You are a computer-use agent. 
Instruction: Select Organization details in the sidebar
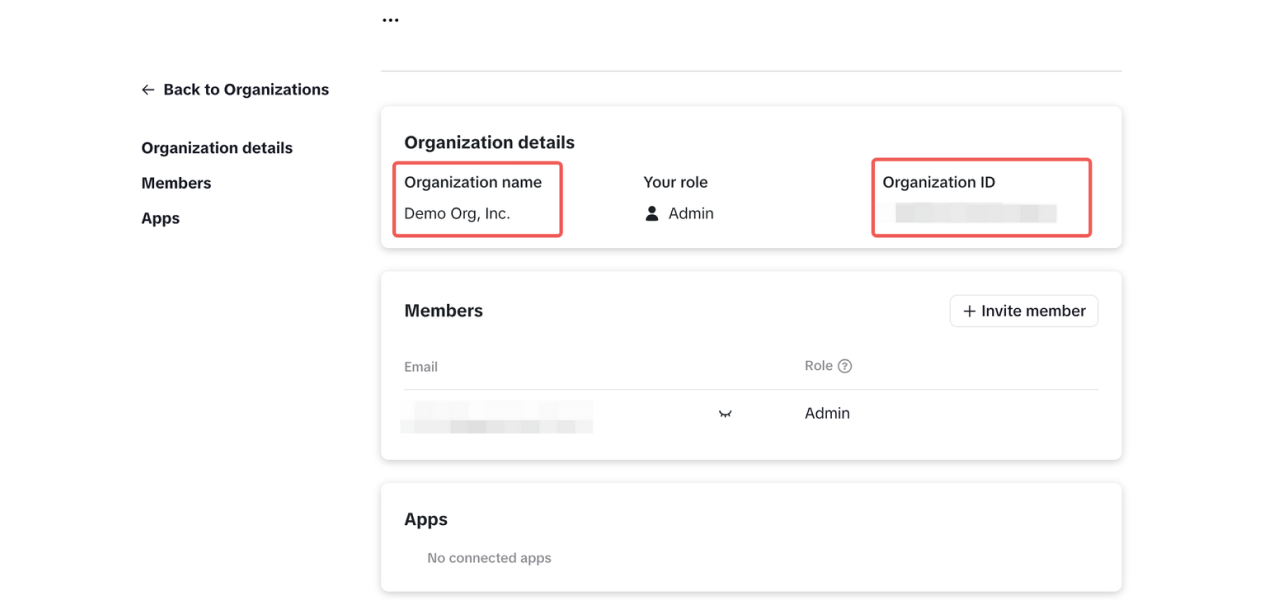[217, 148]
